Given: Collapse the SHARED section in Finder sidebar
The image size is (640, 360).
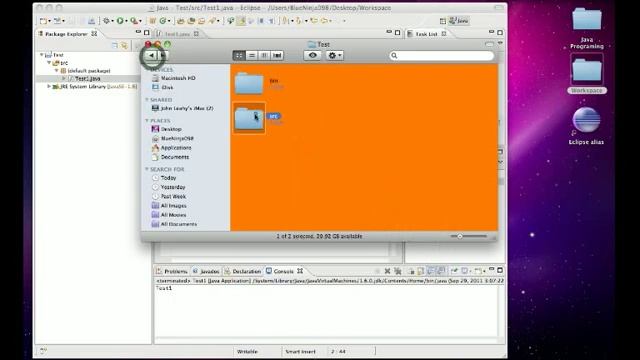Looking at the screenshot, I should [147, 100].
